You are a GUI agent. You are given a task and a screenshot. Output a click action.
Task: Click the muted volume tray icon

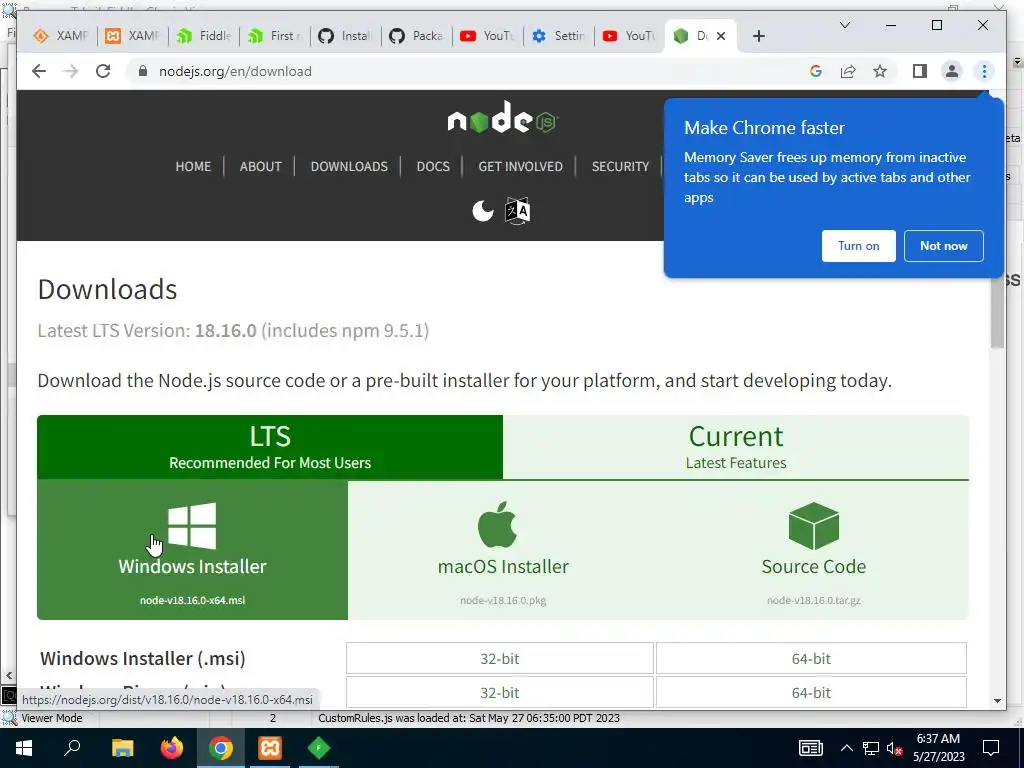[894, 748]
